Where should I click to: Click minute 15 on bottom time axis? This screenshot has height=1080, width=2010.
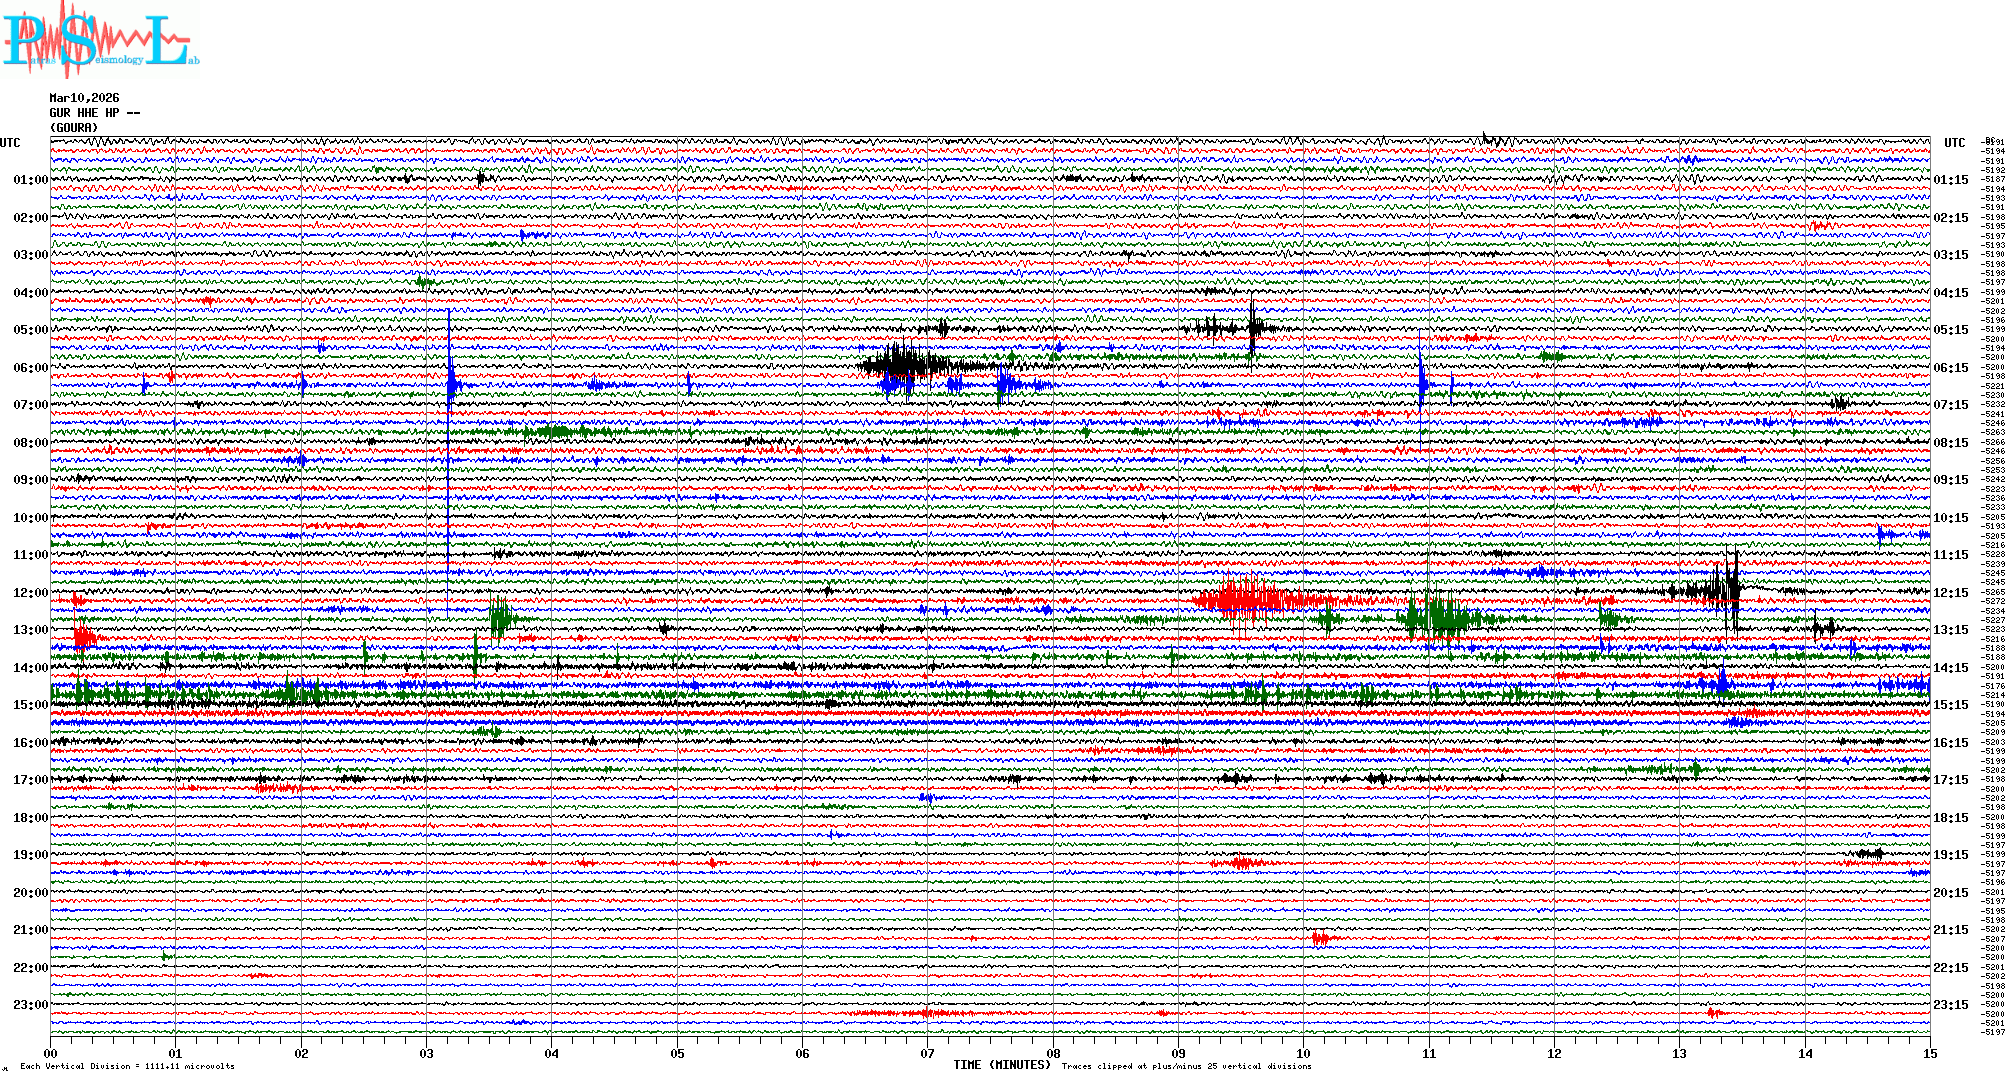click(1929, 1053)
